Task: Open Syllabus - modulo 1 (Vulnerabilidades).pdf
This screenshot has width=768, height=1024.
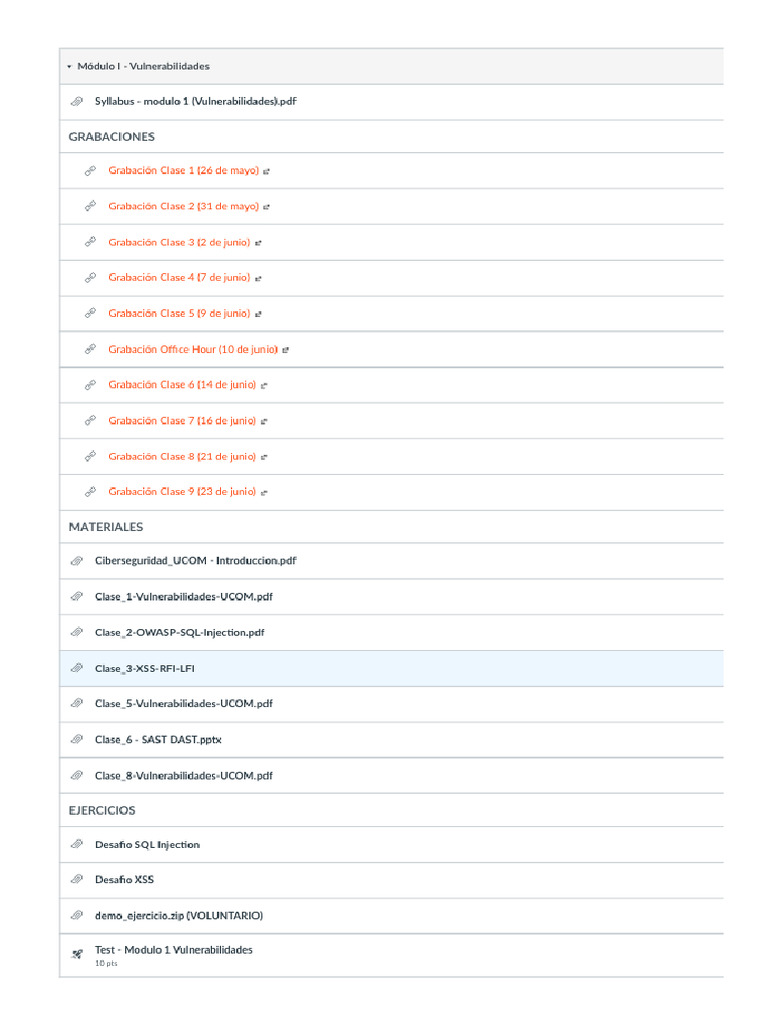Action: [x=195, y=102]
